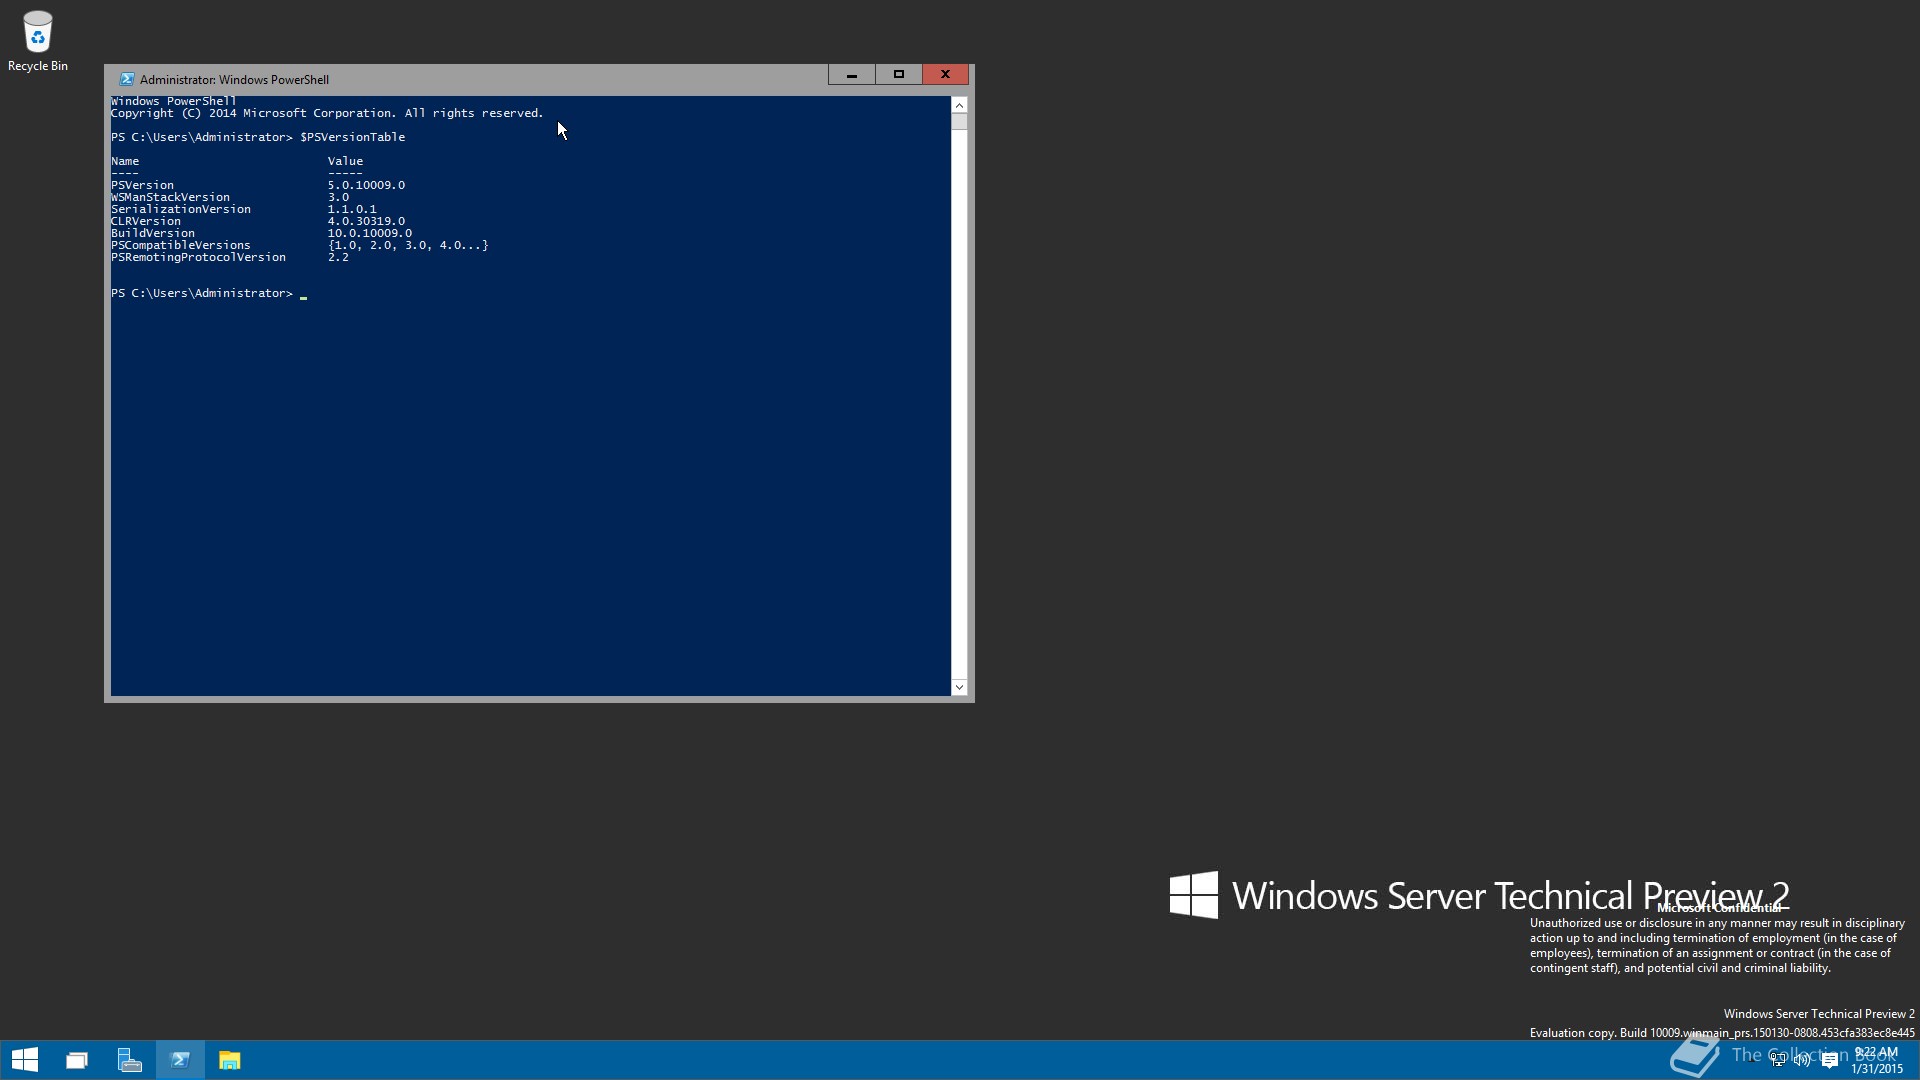Select the PowerShell taskbar icon
Screen dimensions: 1920x1080
[180, 1060]
